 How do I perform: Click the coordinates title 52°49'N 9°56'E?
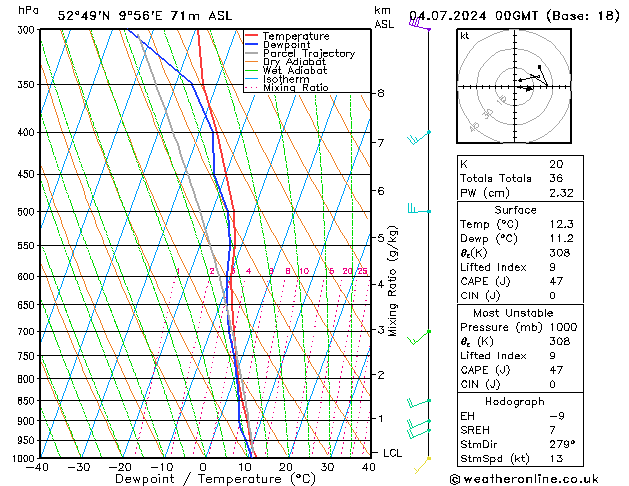click(110, 16)
